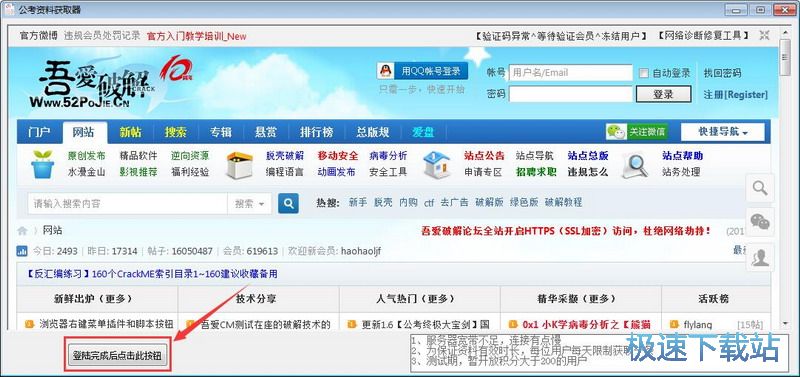Screen dimensions: 800x377
Task: Select the 网站 nav tab
Action: 84,133
